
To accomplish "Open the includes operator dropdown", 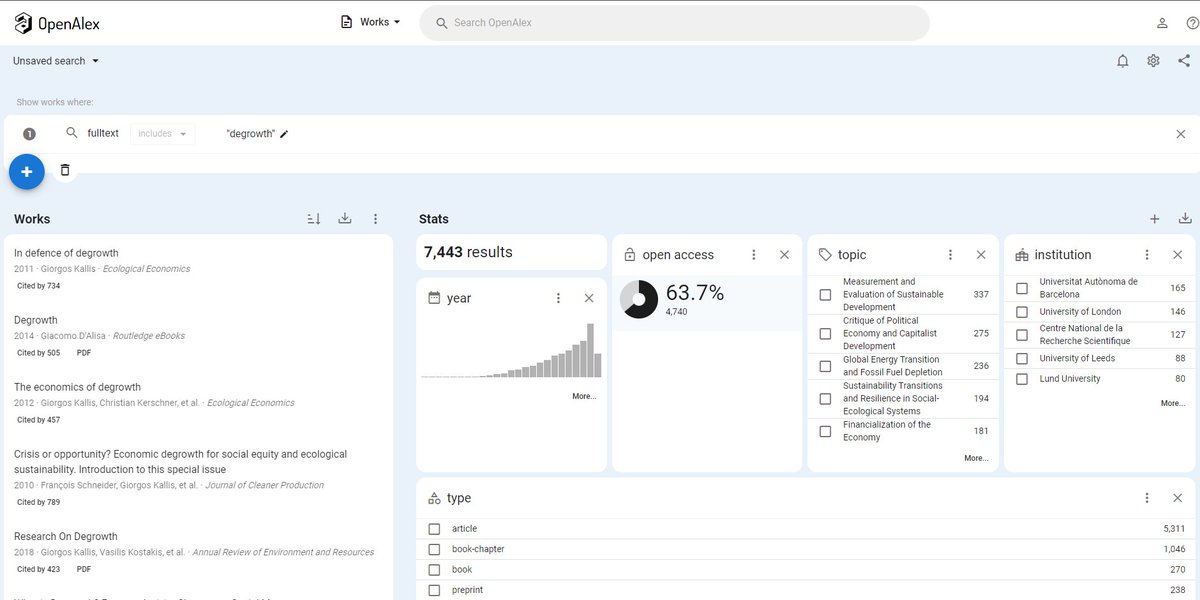I will [x=162, y=134].
